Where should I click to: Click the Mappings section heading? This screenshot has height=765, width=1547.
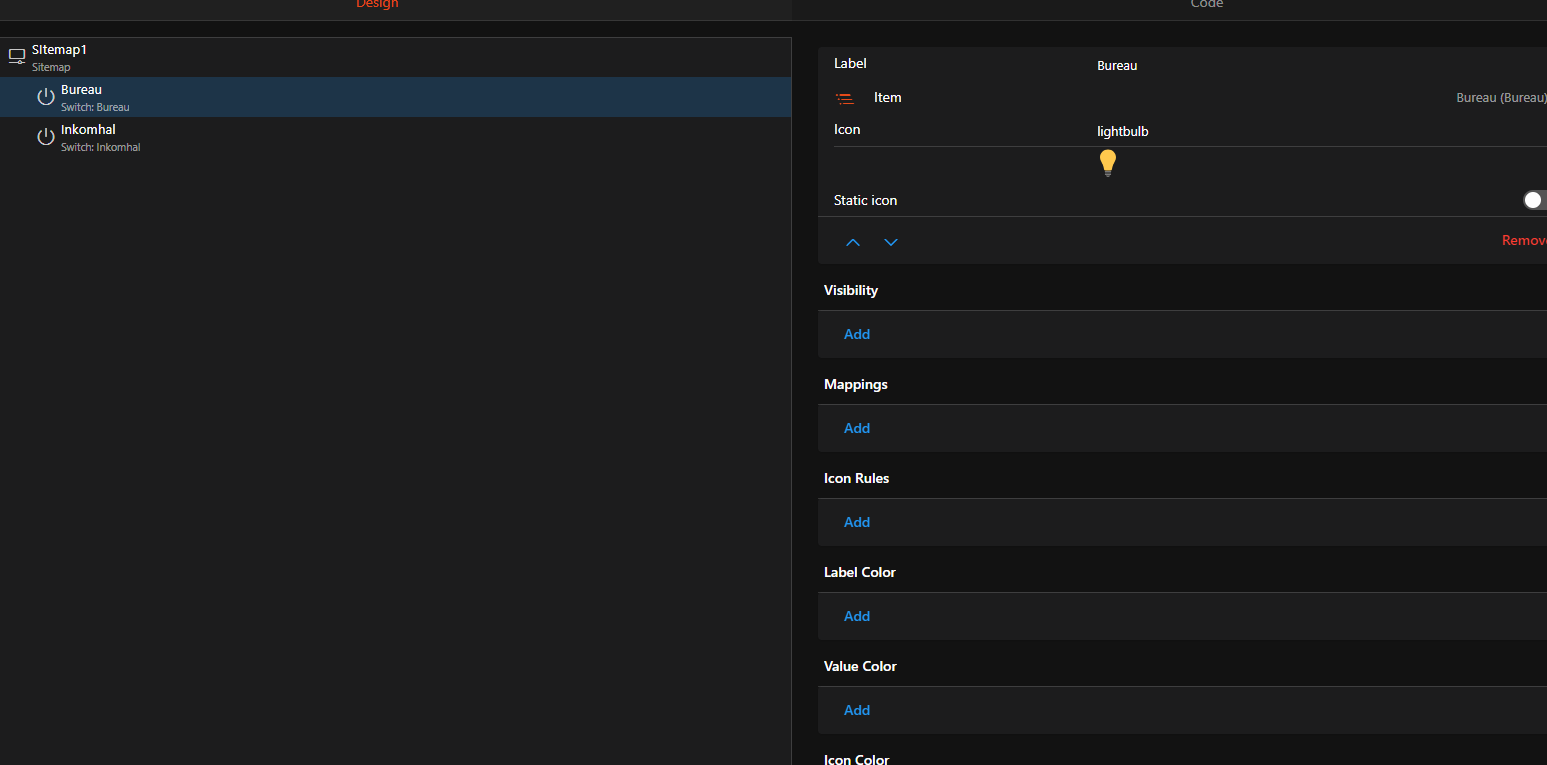pos(856,384)
